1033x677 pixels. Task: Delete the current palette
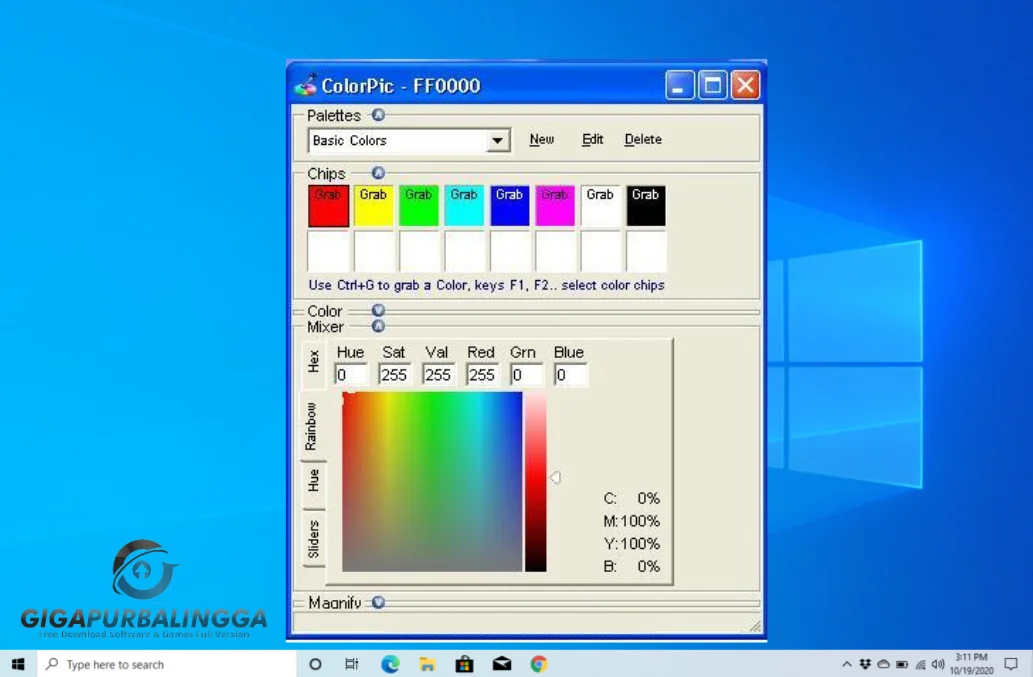(642, 139)
